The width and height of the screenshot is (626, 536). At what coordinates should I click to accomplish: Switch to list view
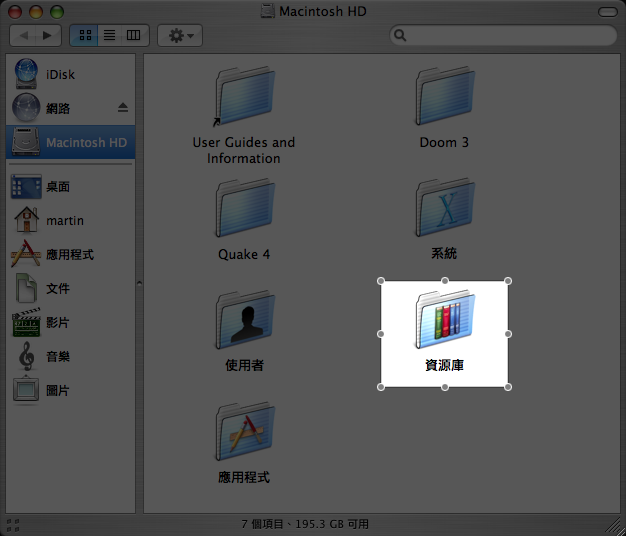pyautogui.click(x=109, y=36)
